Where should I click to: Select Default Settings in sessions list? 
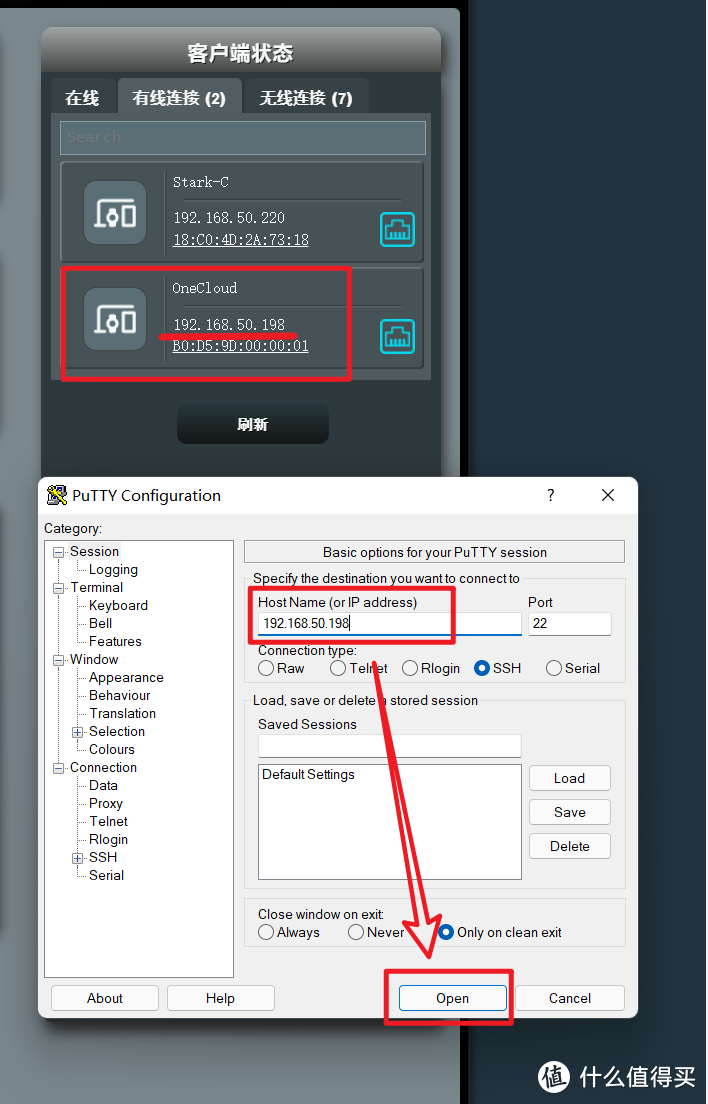(308, 774)
